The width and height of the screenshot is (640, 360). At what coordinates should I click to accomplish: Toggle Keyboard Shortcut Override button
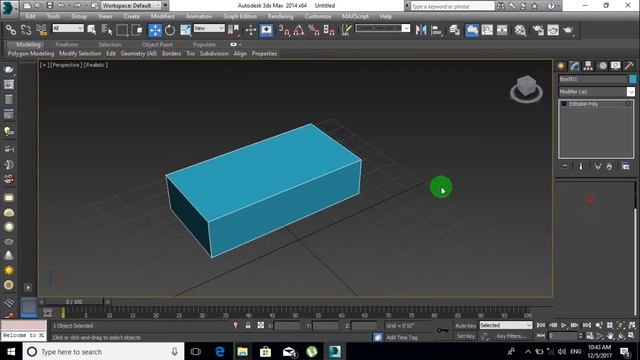point(266,30)
